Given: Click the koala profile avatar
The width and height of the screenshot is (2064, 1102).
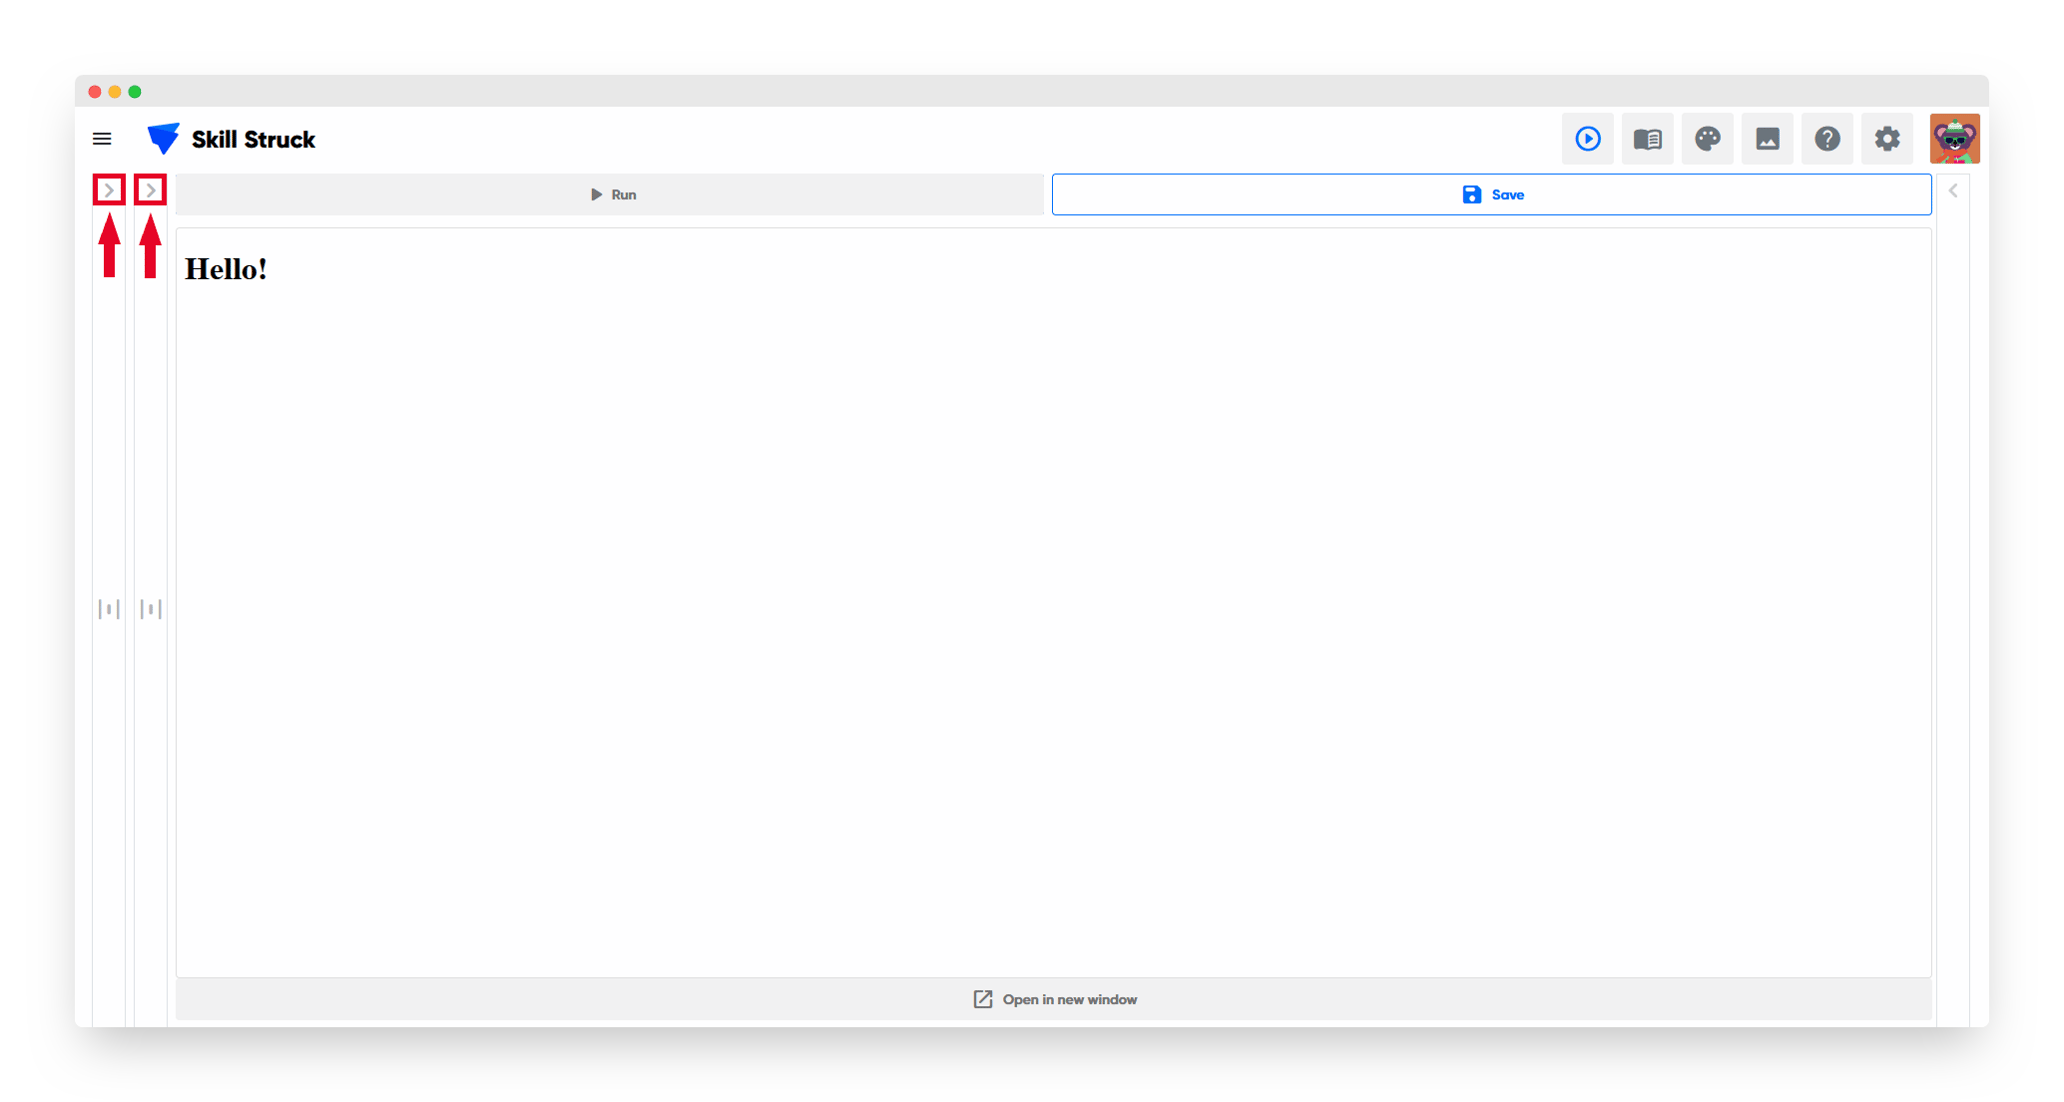Looking at the screenshot, I should pos(1953,138).
